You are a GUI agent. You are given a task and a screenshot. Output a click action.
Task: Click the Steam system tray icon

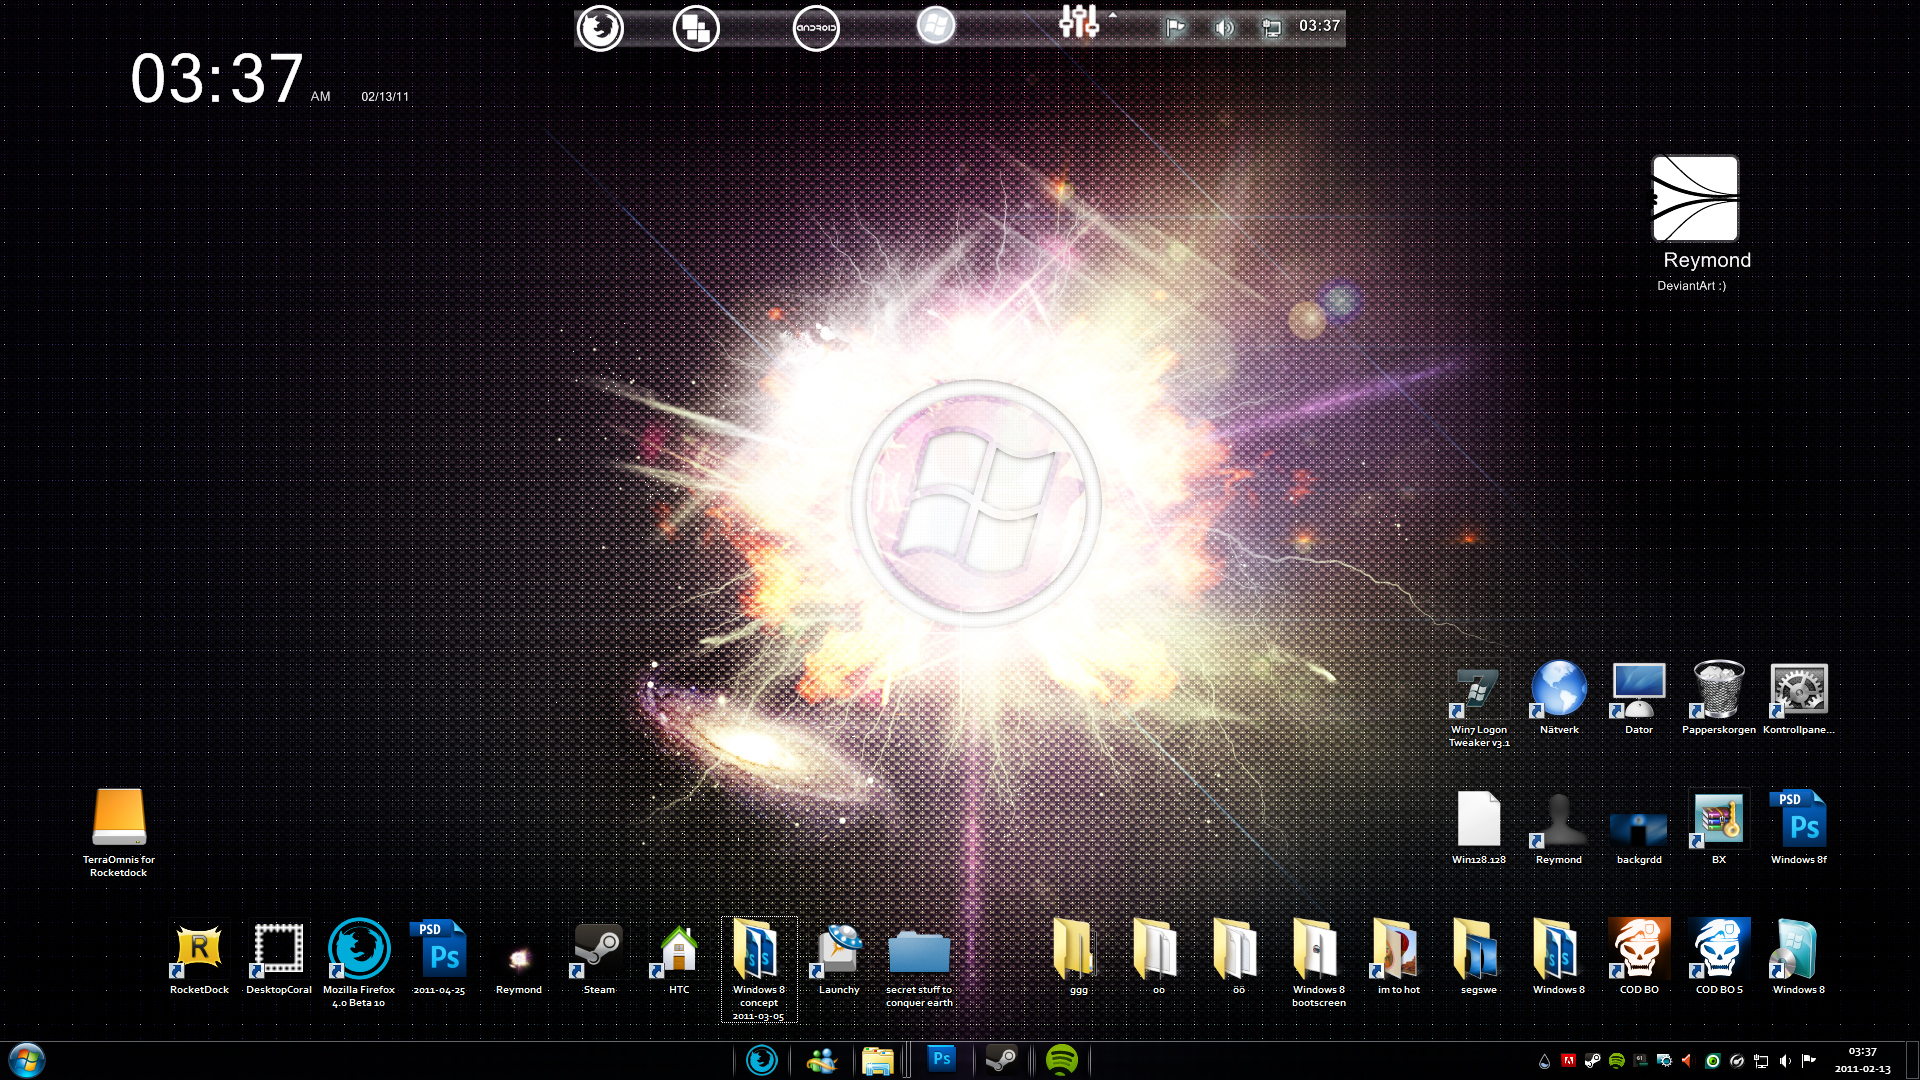coord(1592,1061)
